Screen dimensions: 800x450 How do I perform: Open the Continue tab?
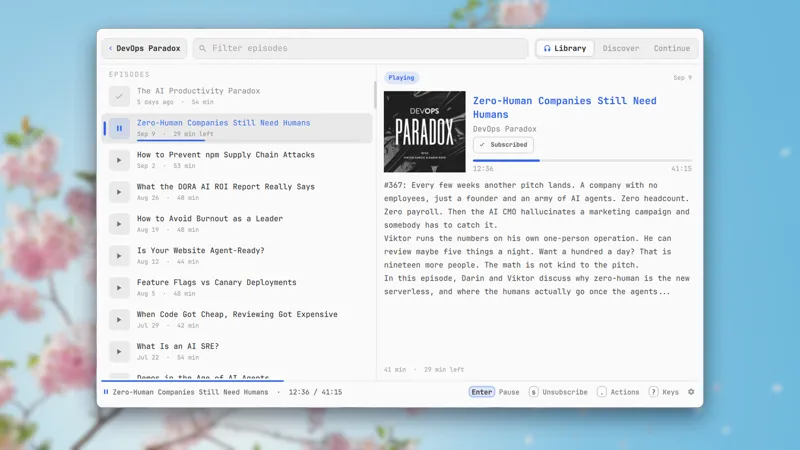coord(671,48)
